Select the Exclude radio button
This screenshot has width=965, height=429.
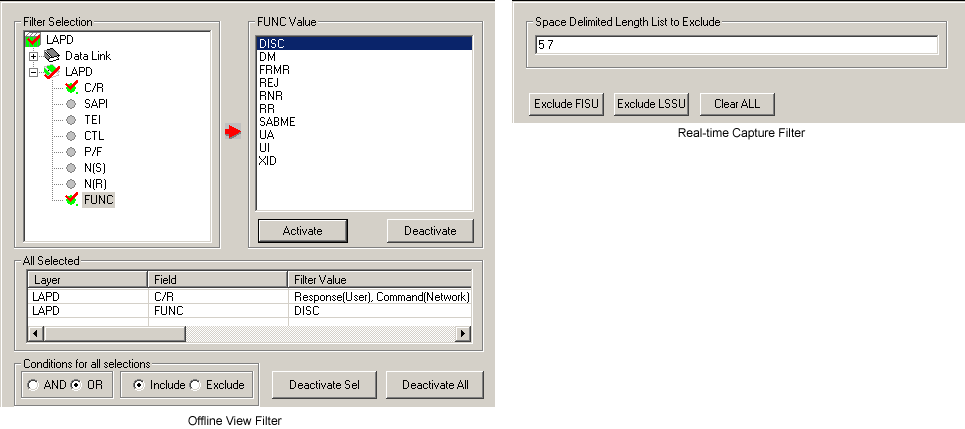click(195, 385)
